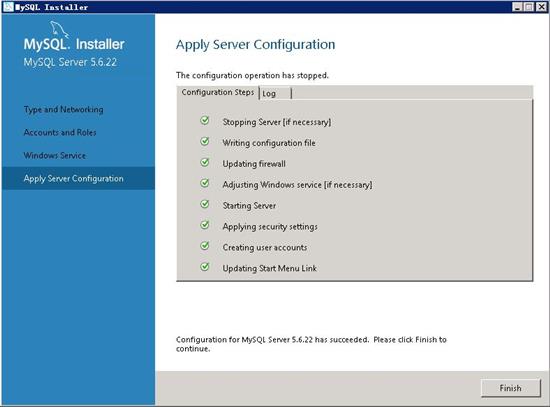Minimize the MySQL Installer window
Viewport: 550px width, 407px height.
(x=517, y=7)
